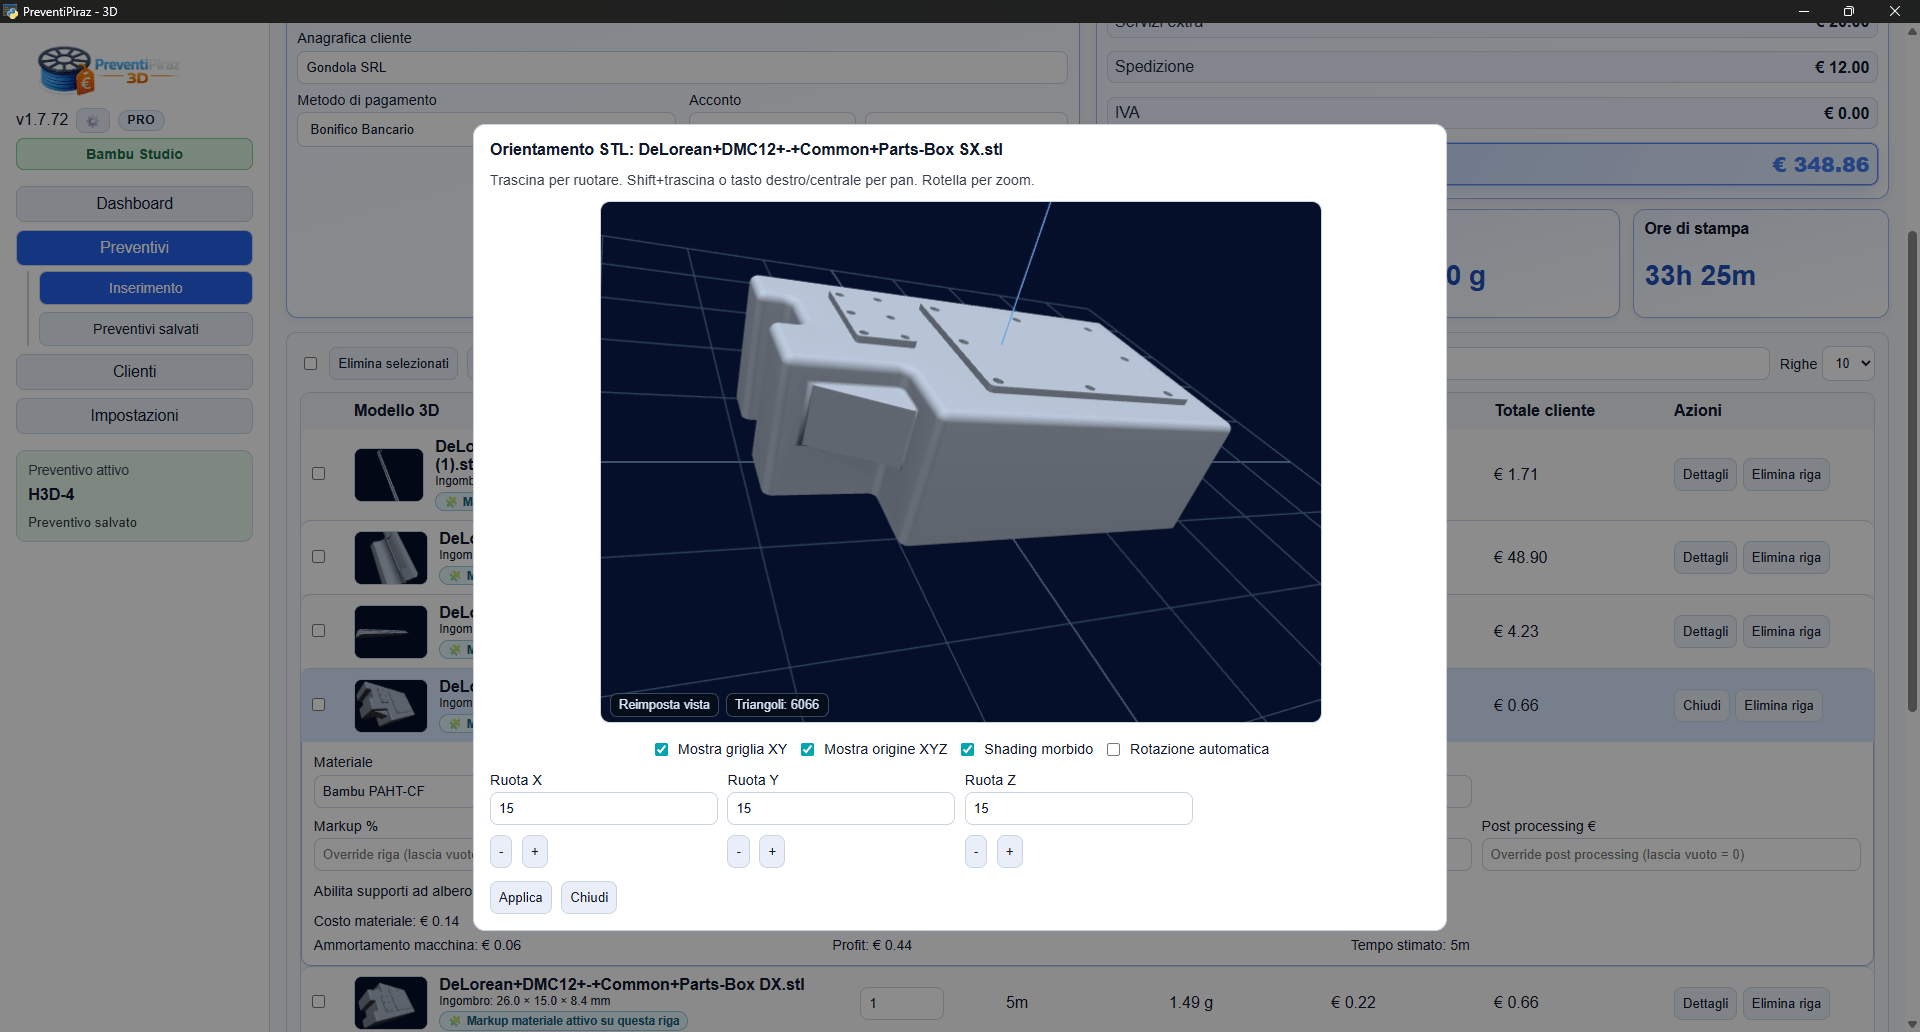Increase Ruota X with plus button
Image resolution: width=1920 pixels, height=1032 pixels.
point(534,852)
